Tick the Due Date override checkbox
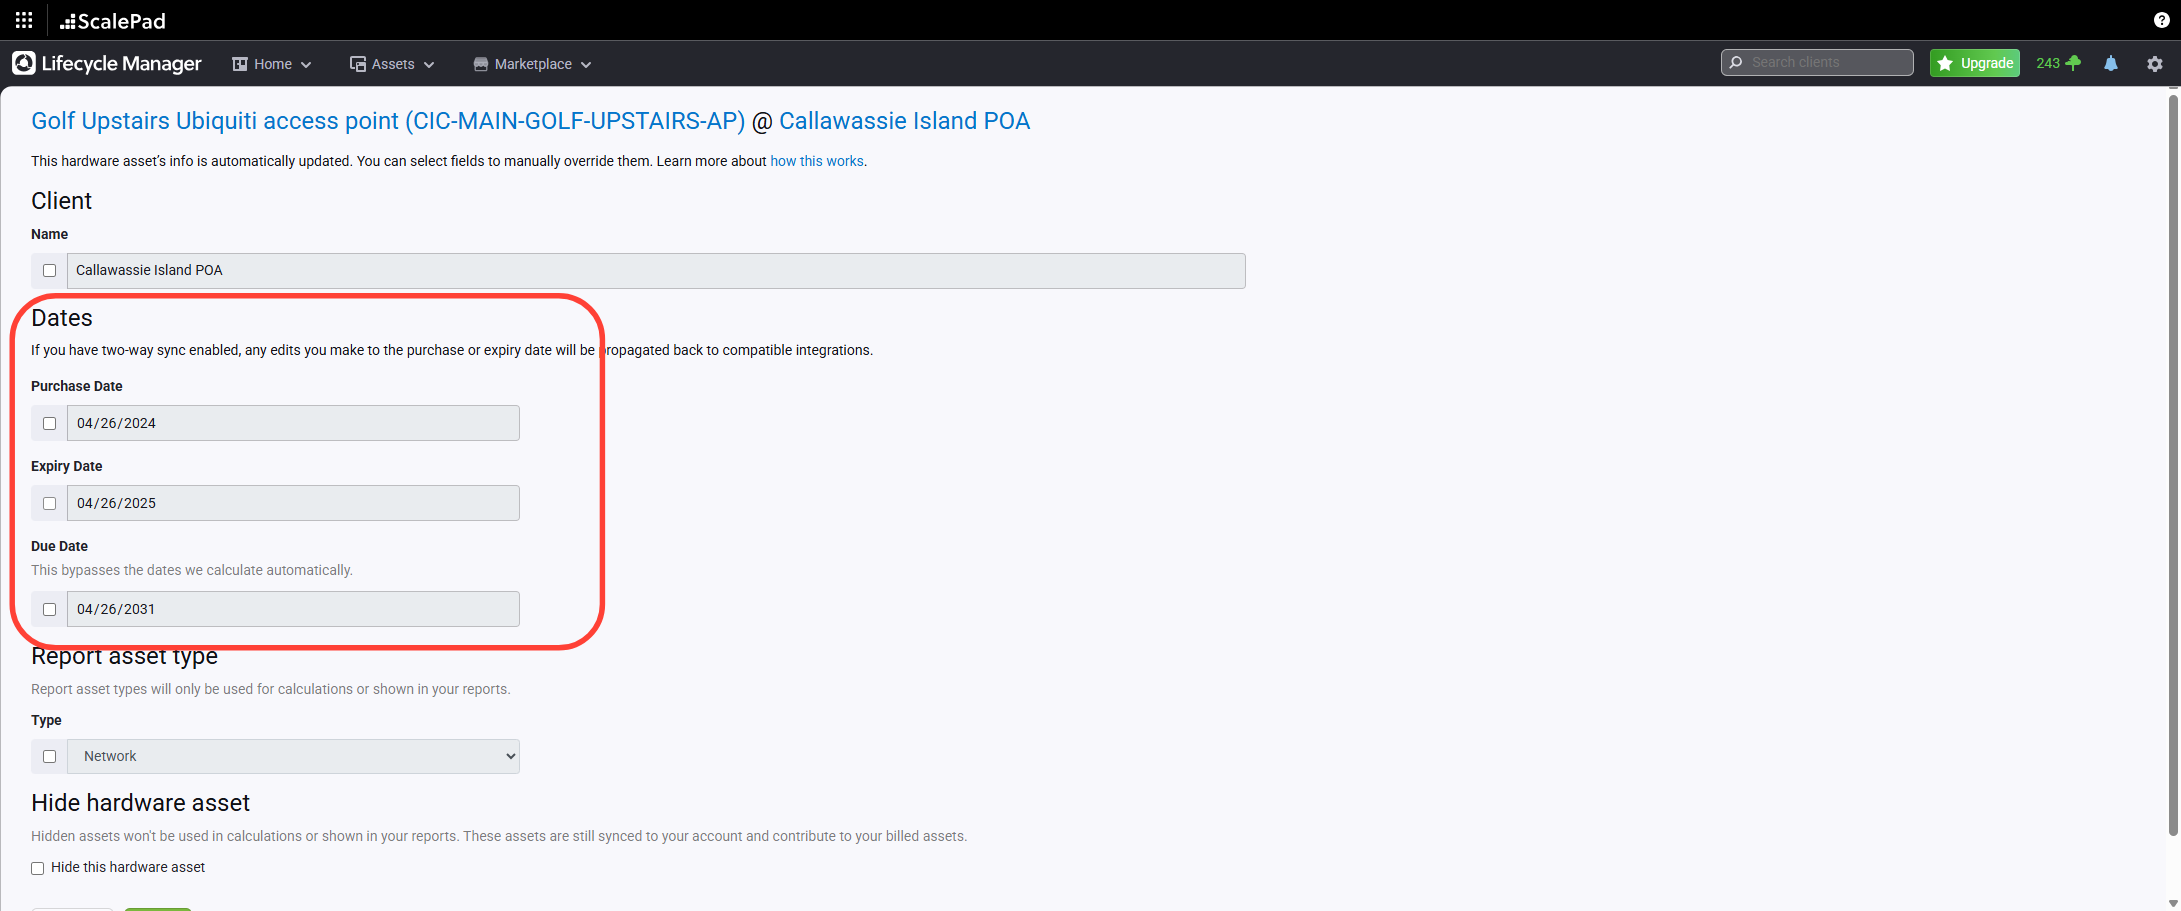Image resolution: width=2181 pixels, height=911 pixels. coord(49,609)
